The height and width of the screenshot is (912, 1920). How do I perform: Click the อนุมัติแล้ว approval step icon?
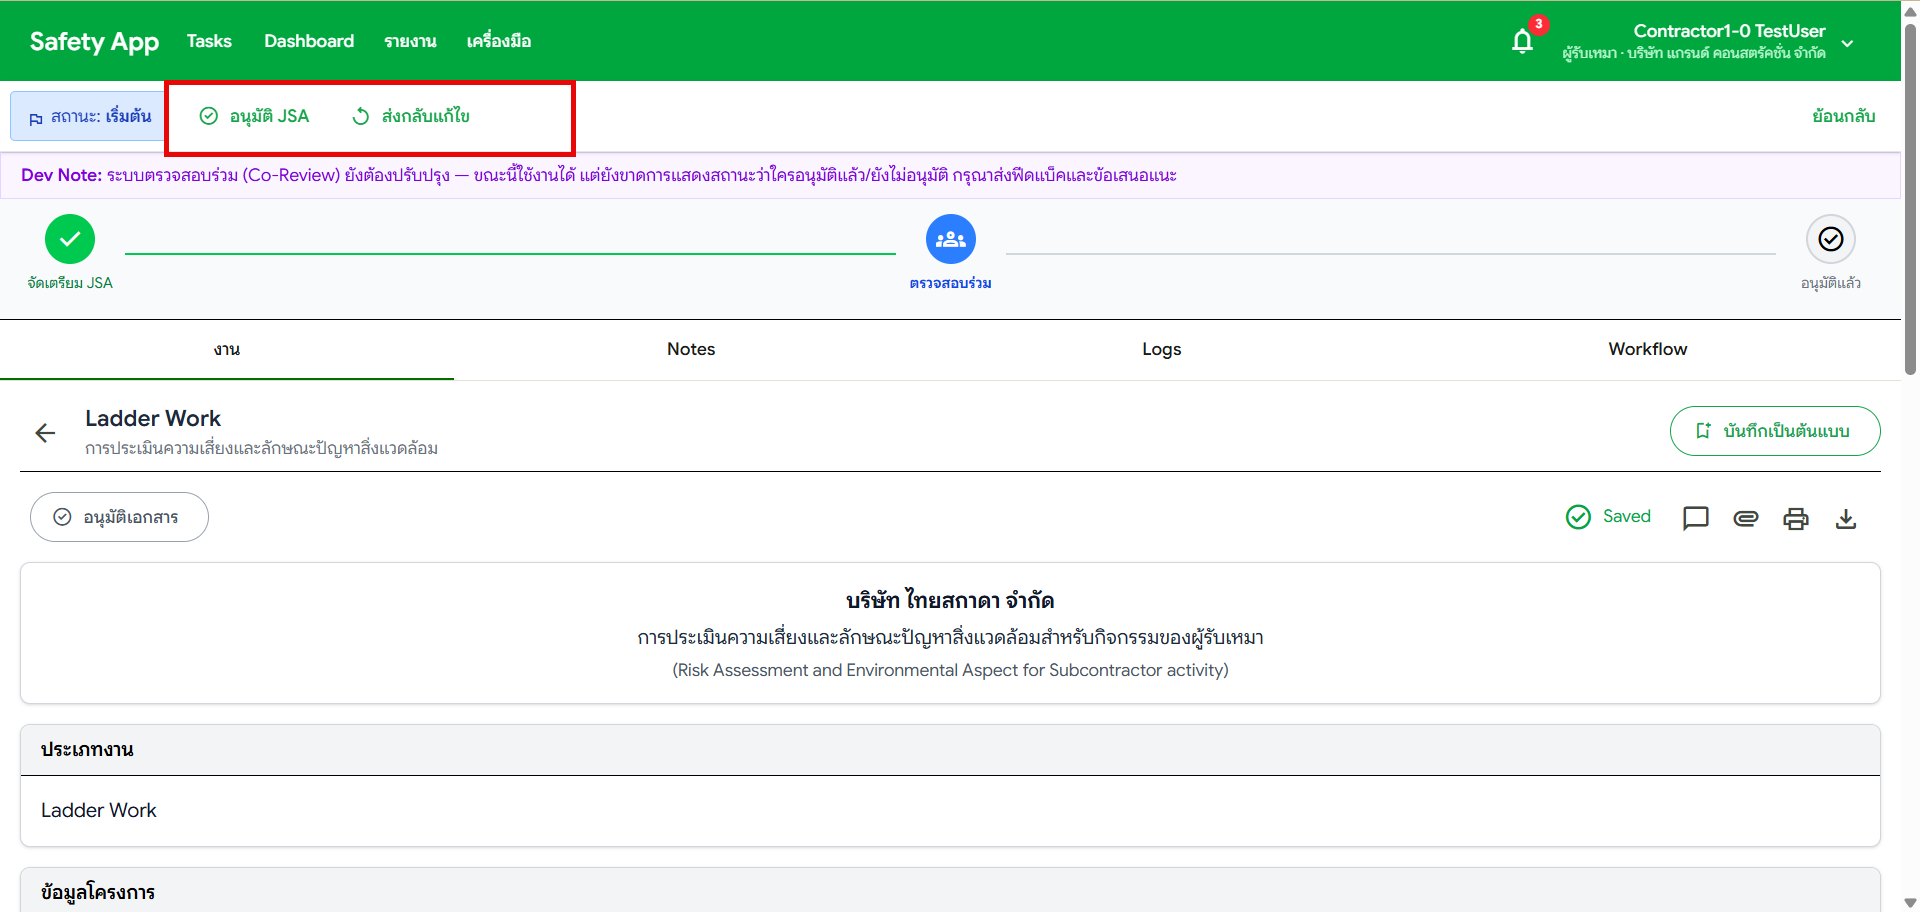tap(1831, 238)
